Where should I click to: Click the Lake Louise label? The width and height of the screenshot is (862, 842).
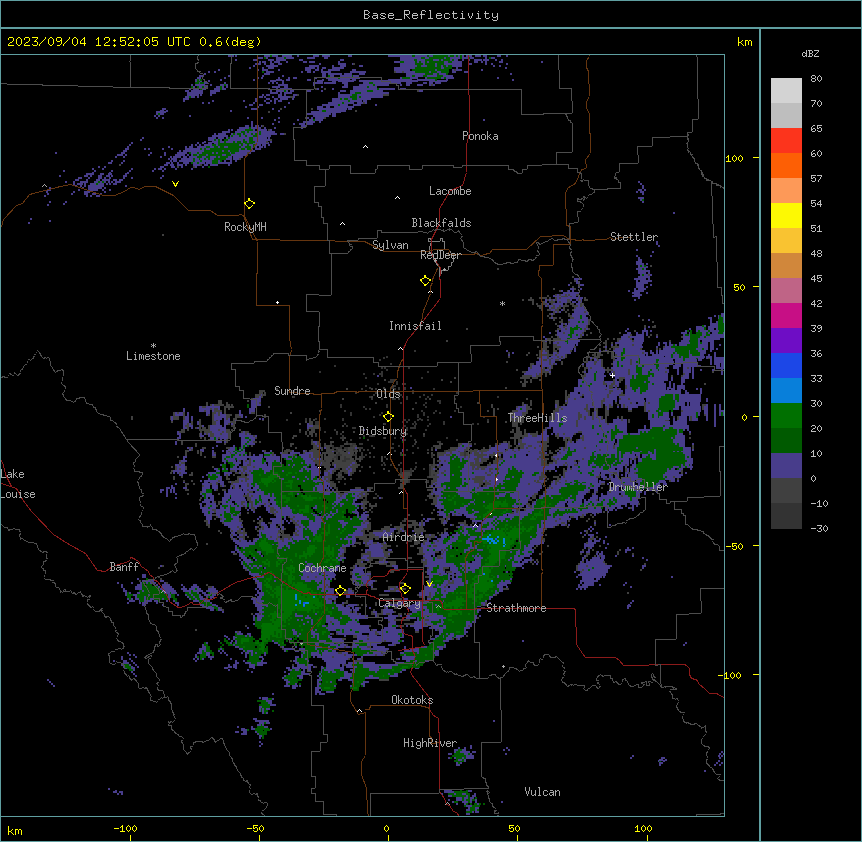(x=18, y=484)
